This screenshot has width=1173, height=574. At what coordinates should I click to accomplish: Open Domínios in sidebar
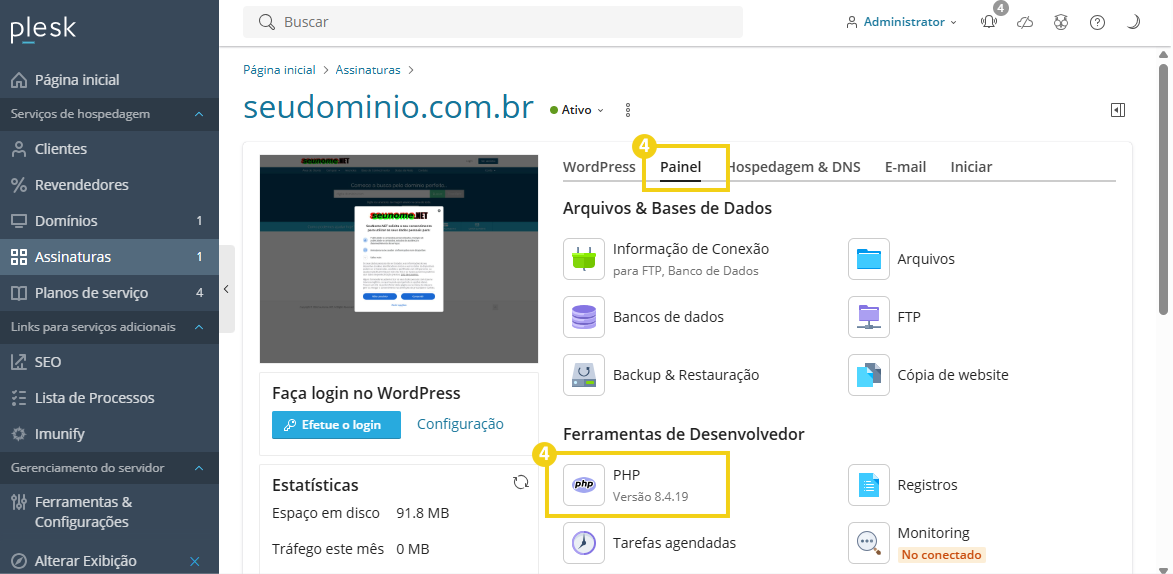coord(109,221)
